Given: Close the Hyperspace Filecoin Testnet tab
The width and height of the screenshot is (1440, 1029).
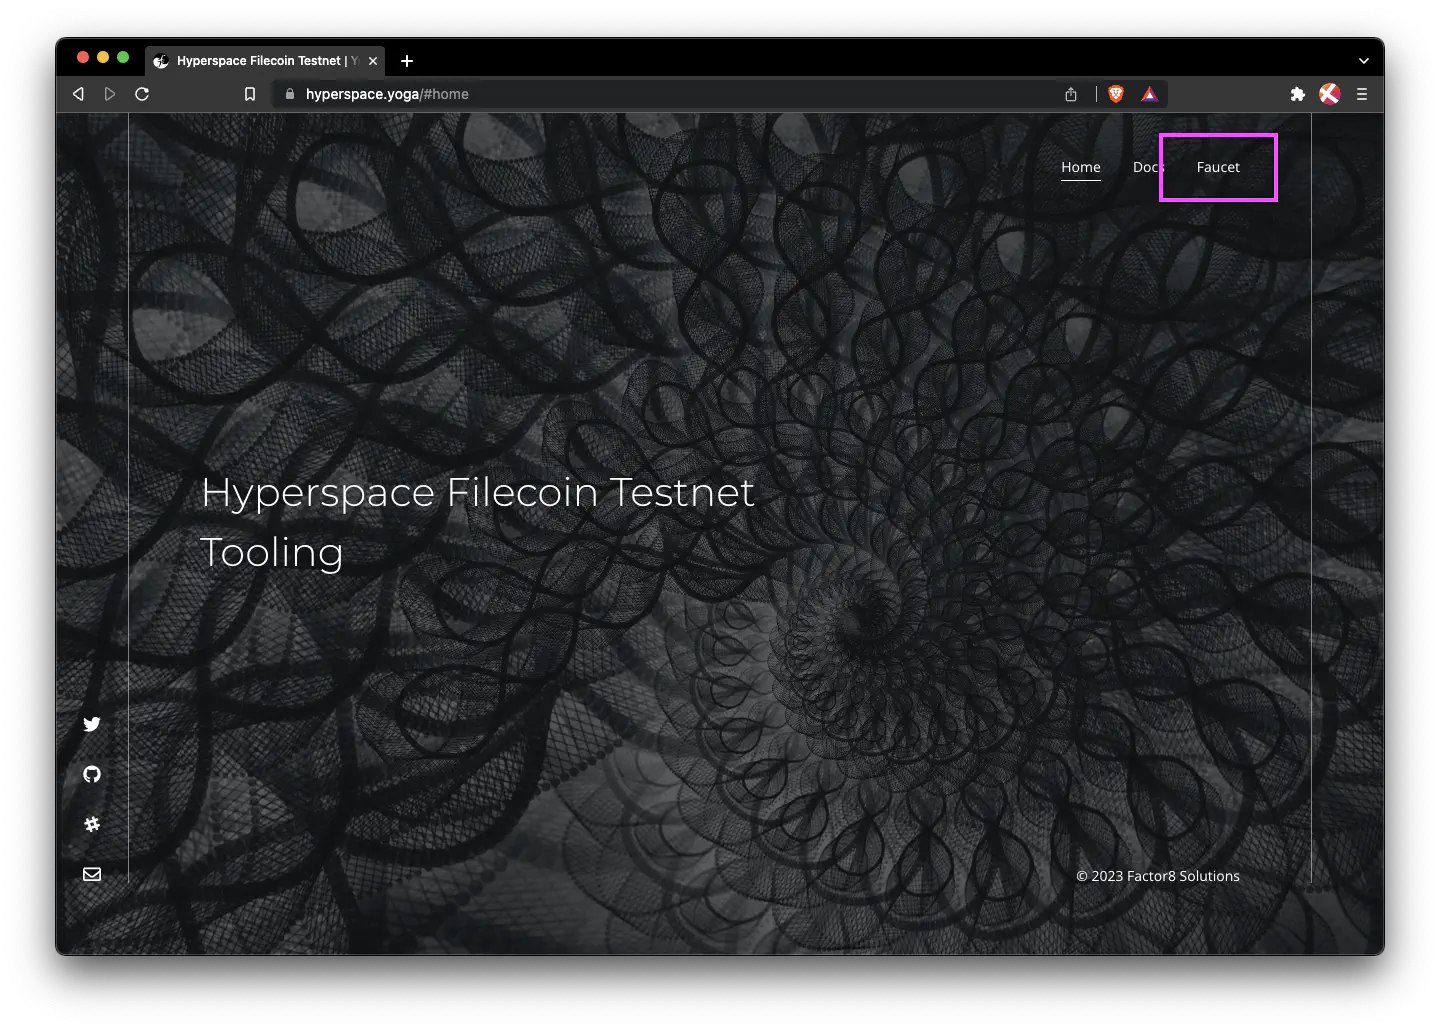Looking at the screenshot, I should point(373,61).
